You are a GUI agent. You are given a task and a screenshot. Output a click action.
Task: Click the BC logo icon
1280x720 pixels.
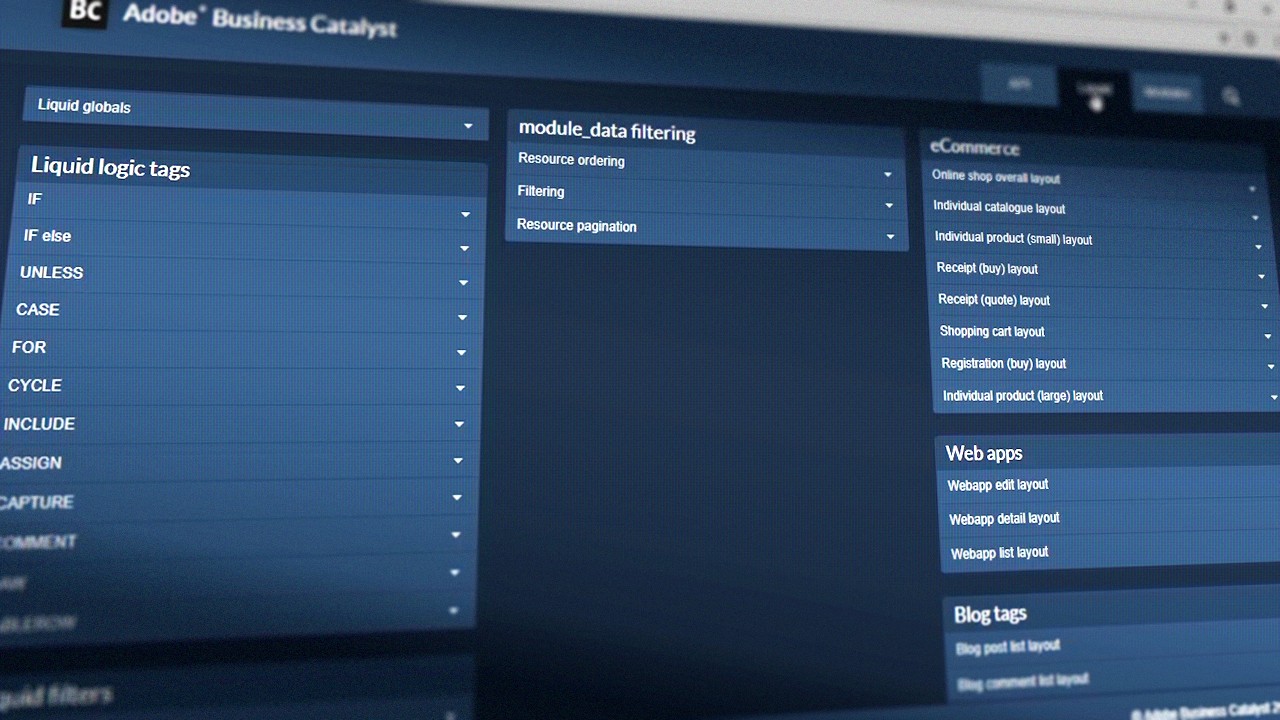(x=86, y=11)
